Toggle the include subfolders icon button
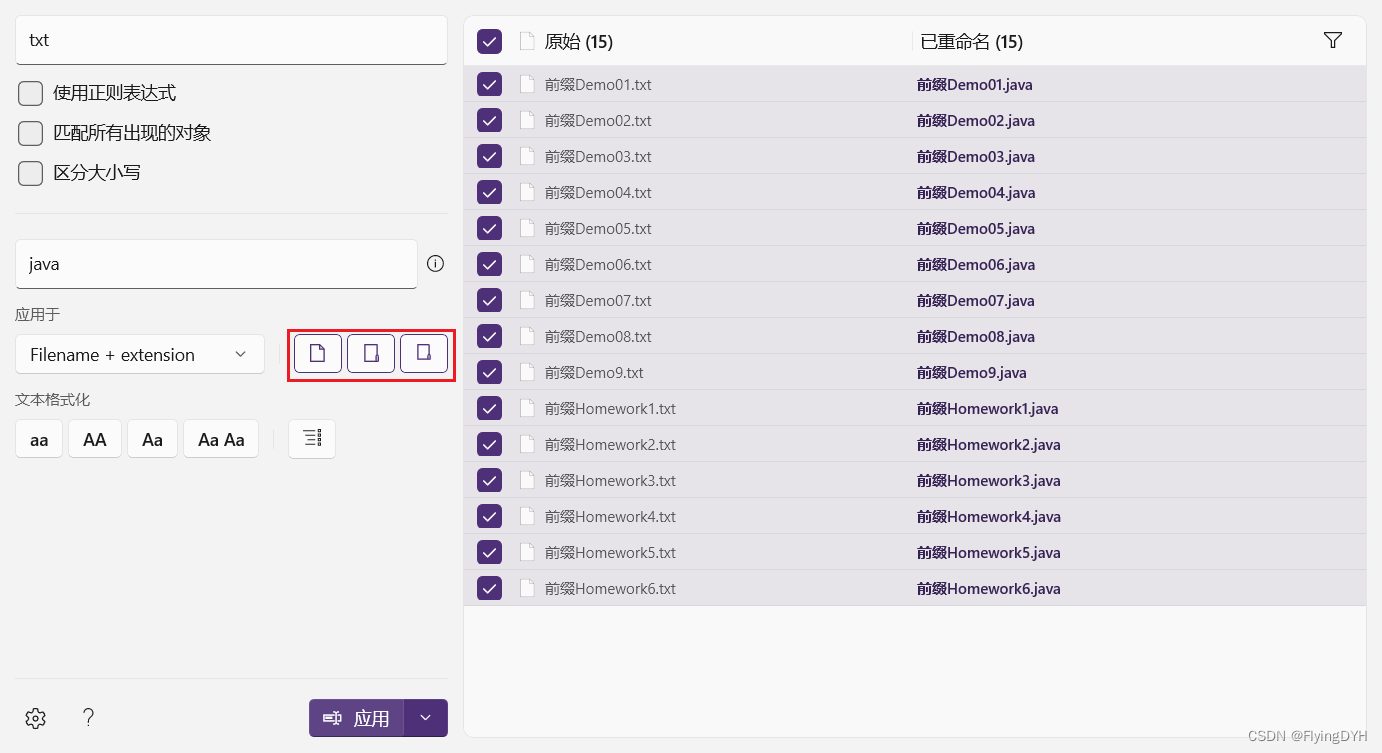The image size is (1382, 753). pyautogui.click(x=424, y=354)
